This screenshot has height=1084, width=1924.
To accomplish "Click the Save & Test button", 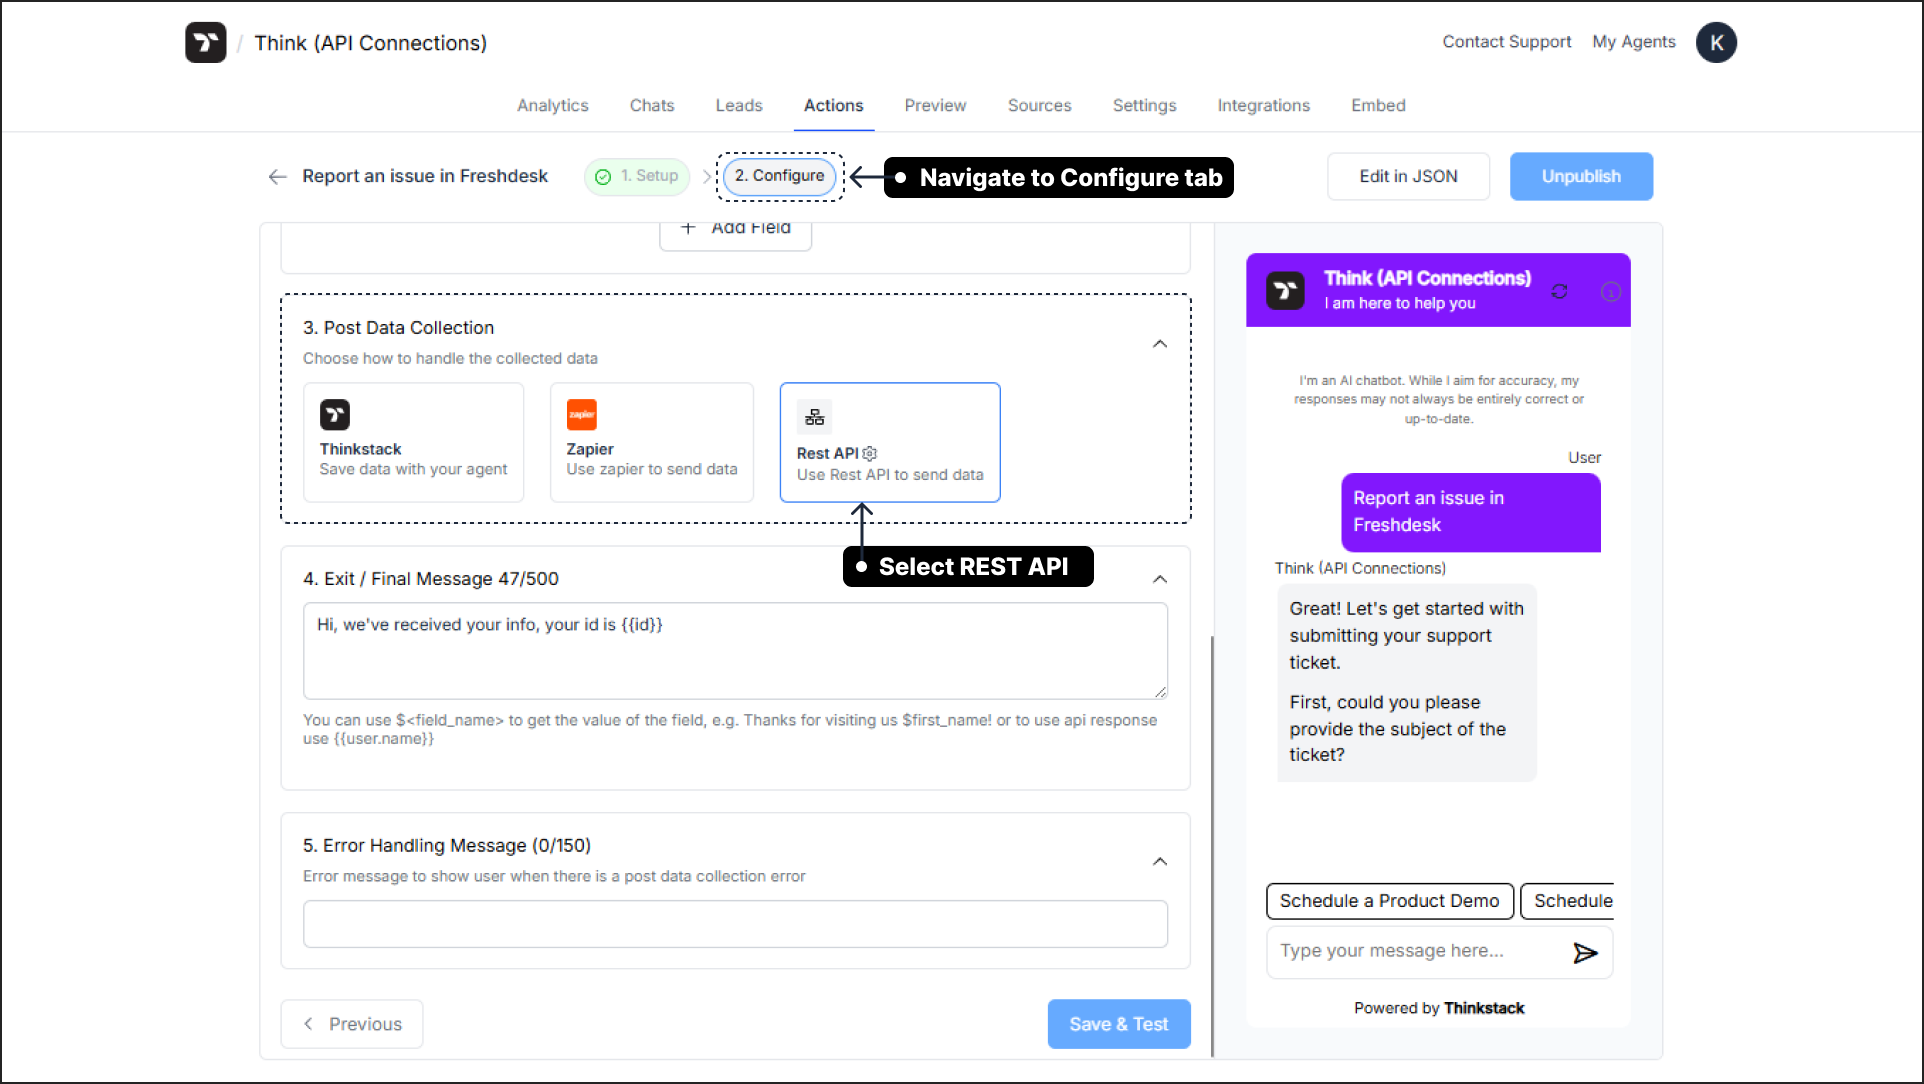I will click(x=1118, y=1023).
